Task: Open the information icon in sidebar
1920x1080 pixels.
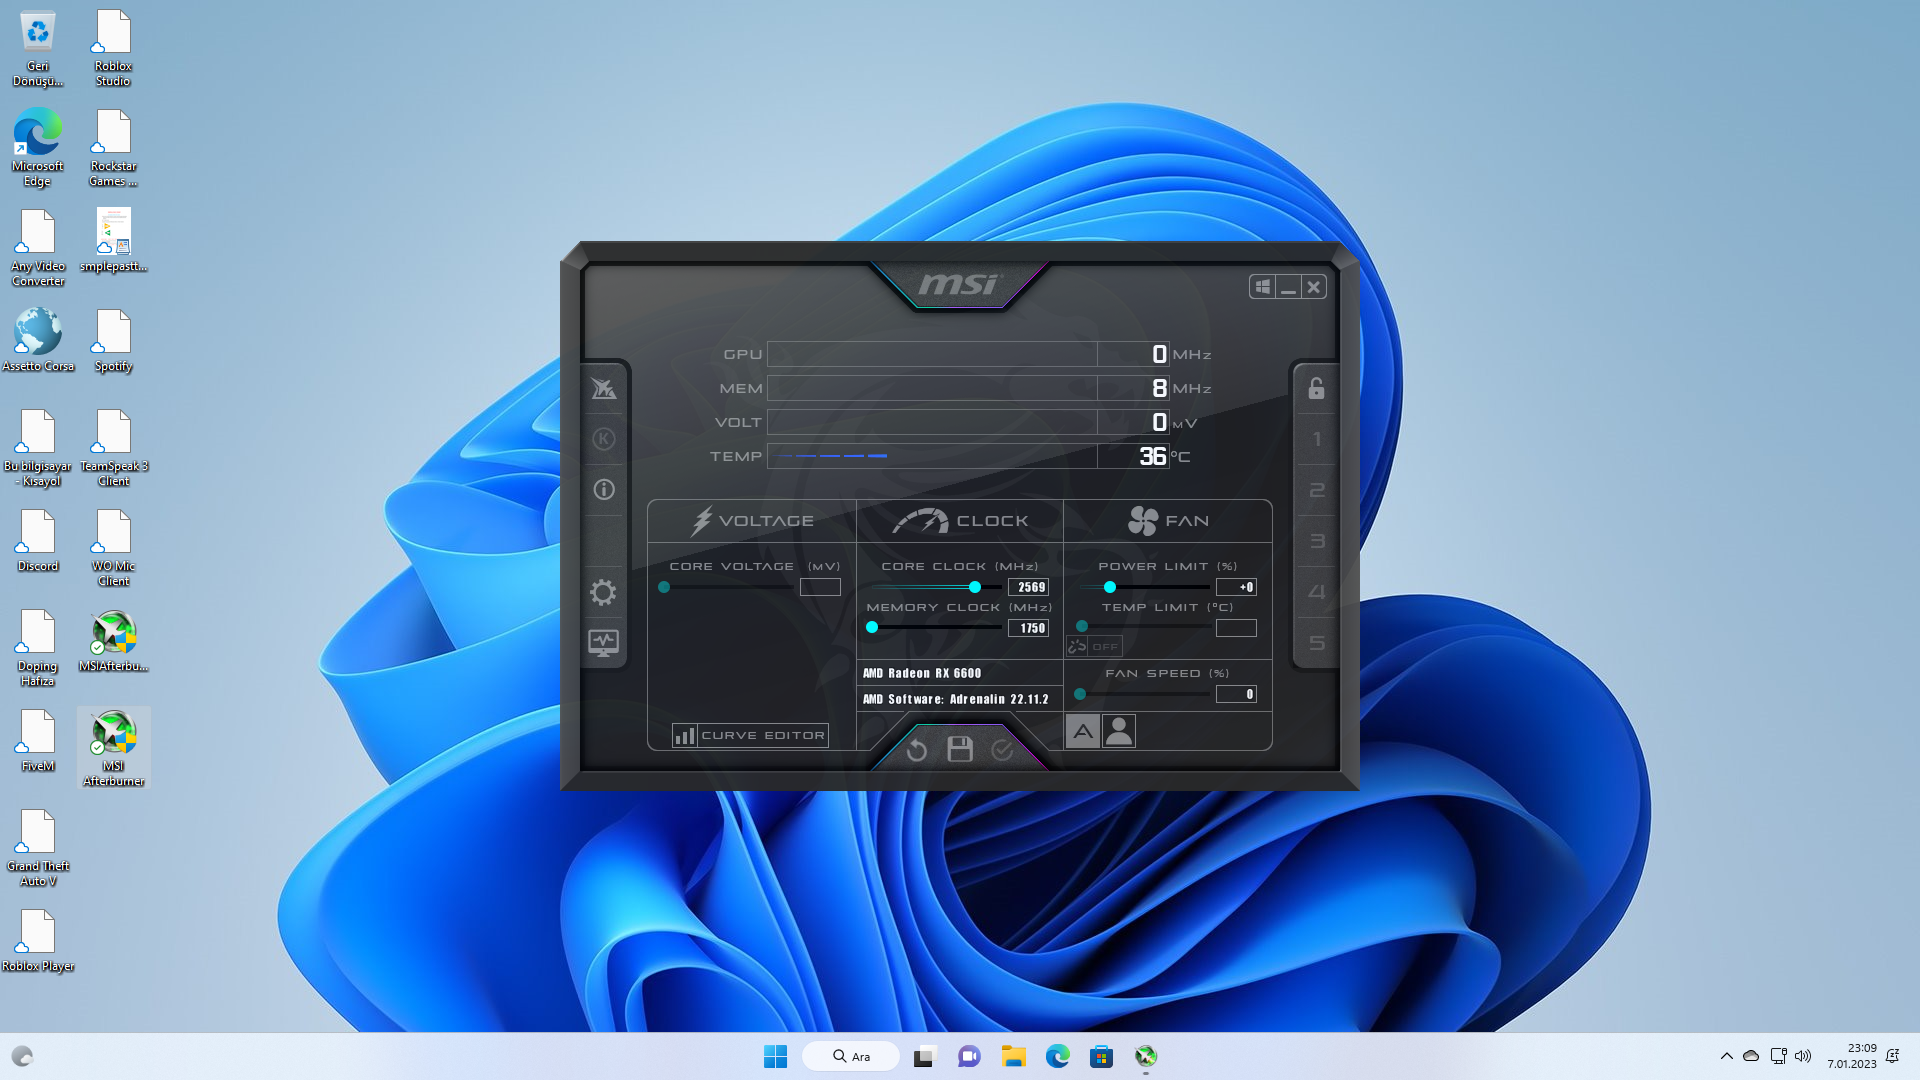Action: [603, 489]
